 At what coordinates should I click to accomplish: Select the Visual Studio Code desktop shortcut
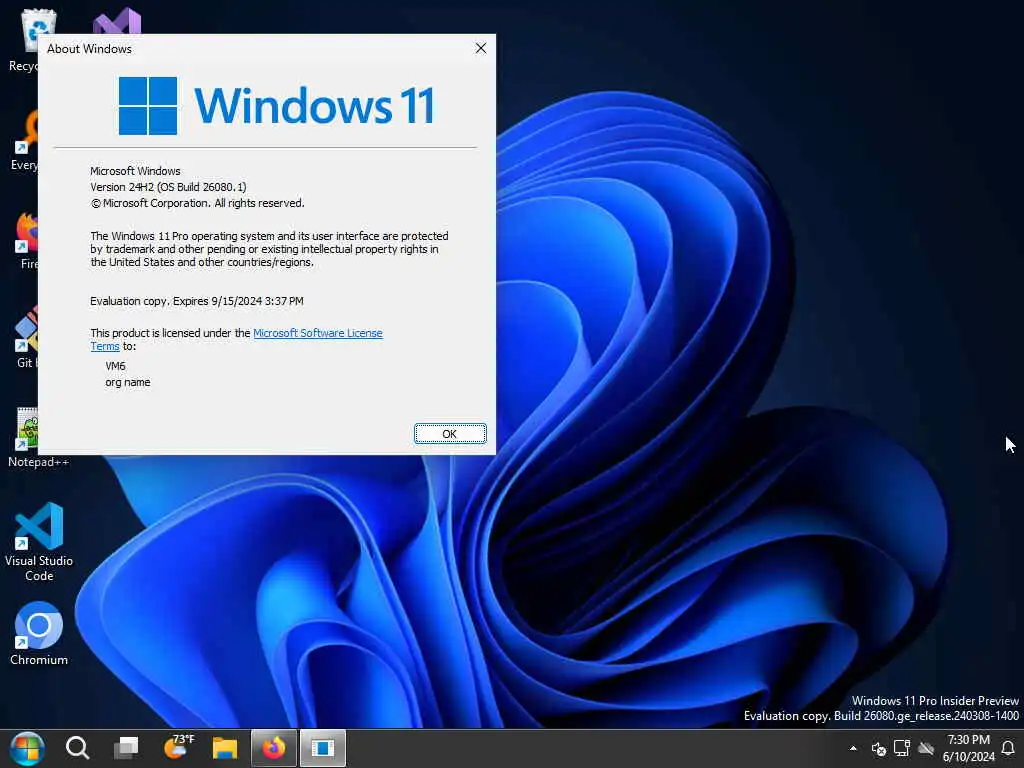39,542
